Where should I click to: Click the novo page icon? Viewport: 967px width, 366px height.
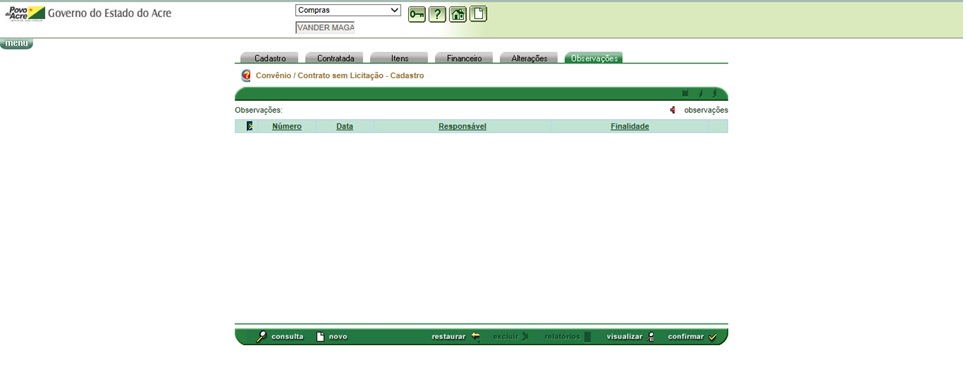[x=320, y=337]
